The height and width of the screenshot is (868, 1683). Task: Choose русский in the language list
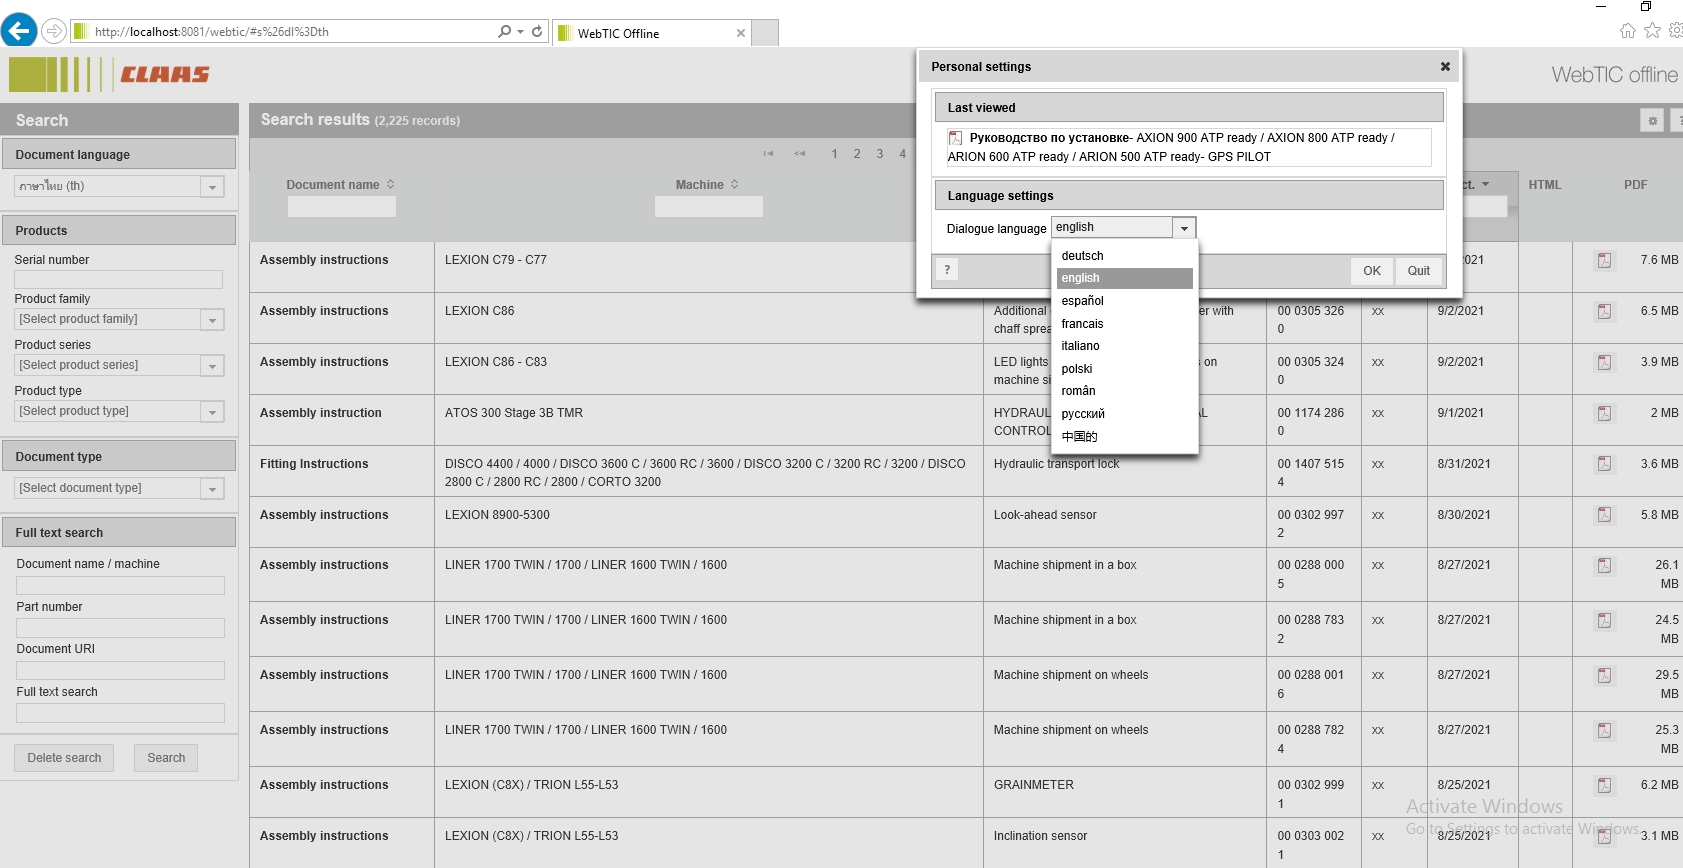tap(1083, 414)
